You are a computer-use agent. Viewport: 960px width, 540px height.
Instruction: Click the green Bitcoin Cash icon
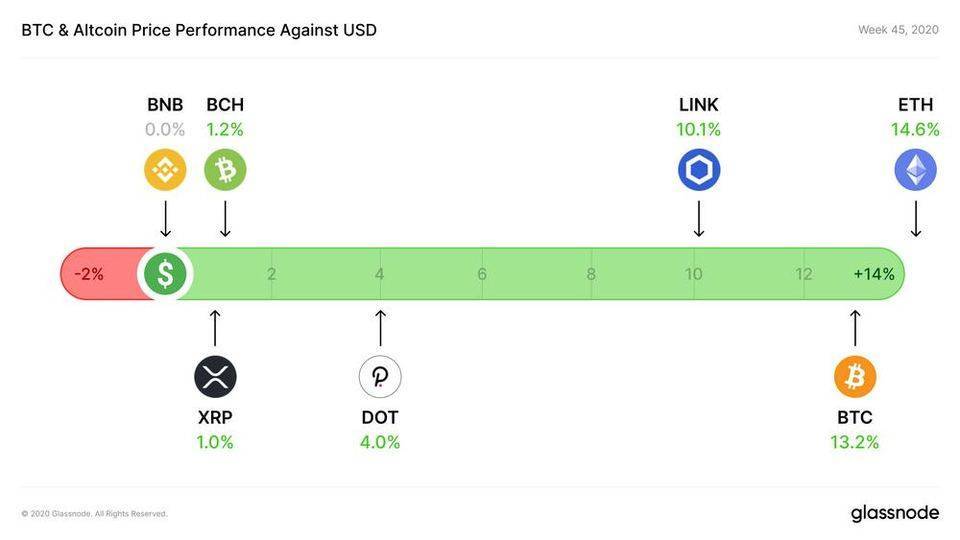225,170
